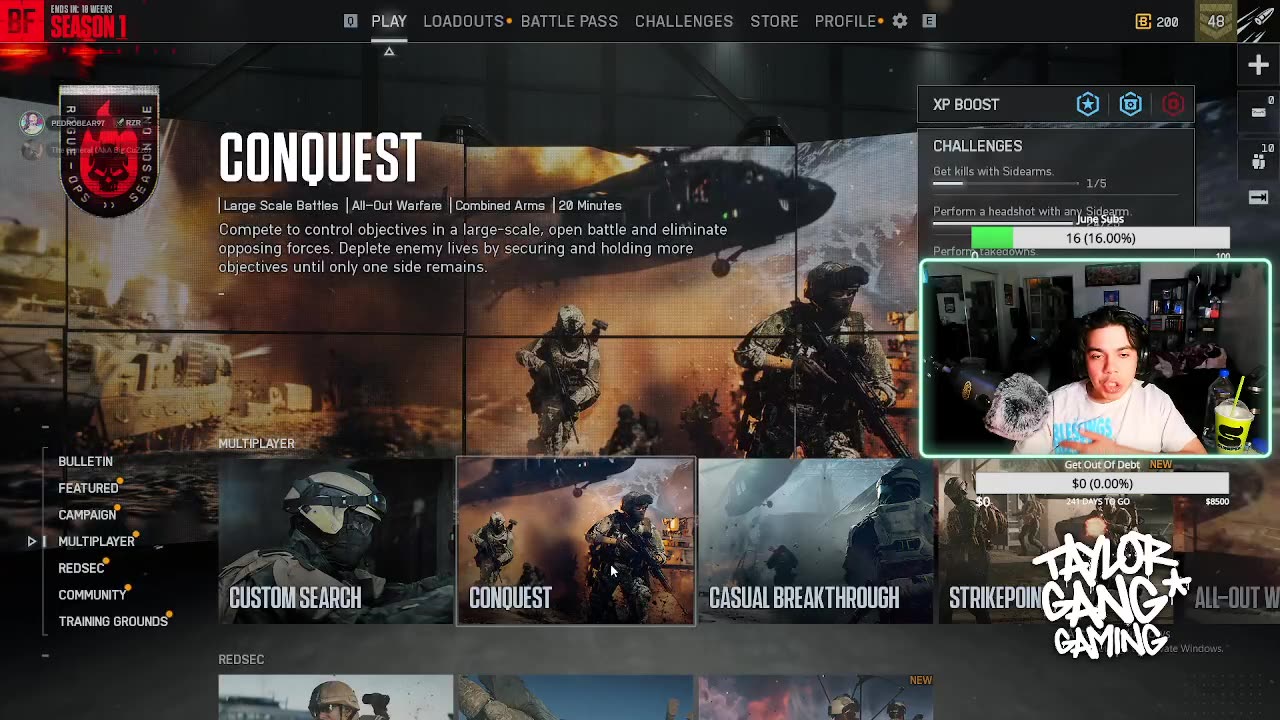Select the blue star XP boost icon
1280x720 pixels.
coord(1088,104)
